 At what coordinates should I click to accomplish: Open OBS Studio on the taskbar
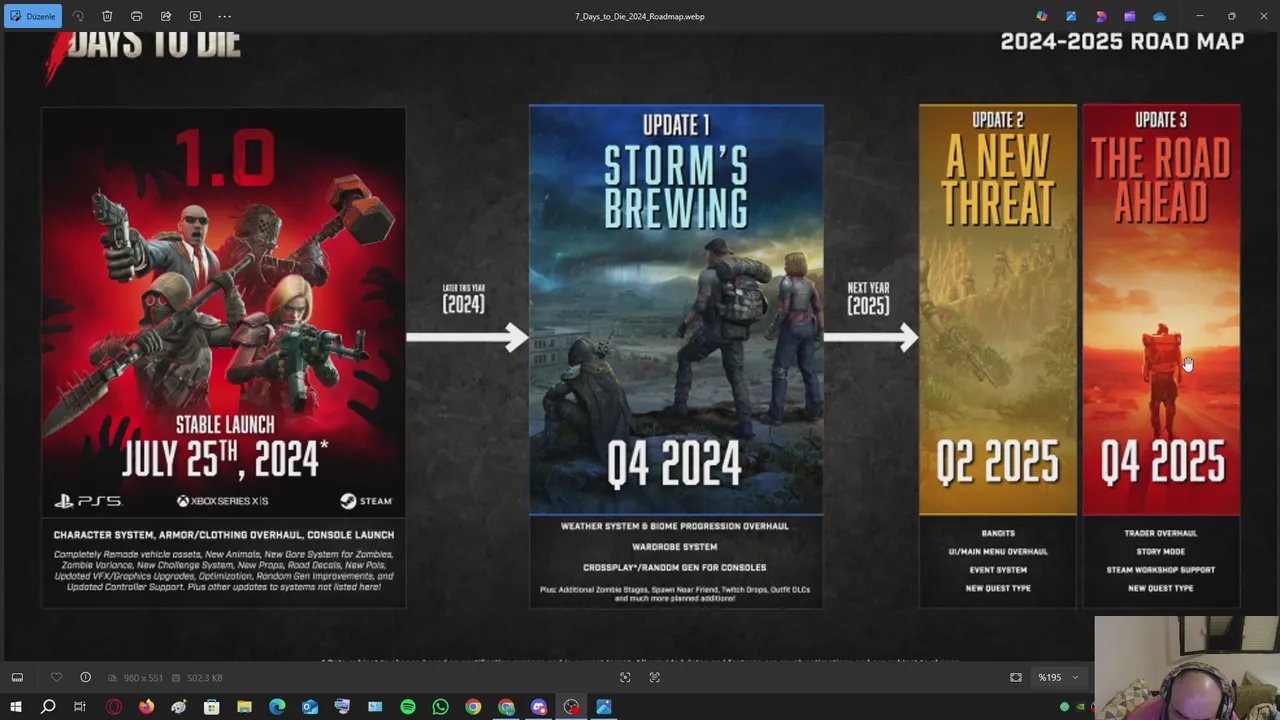pos(571,707)
